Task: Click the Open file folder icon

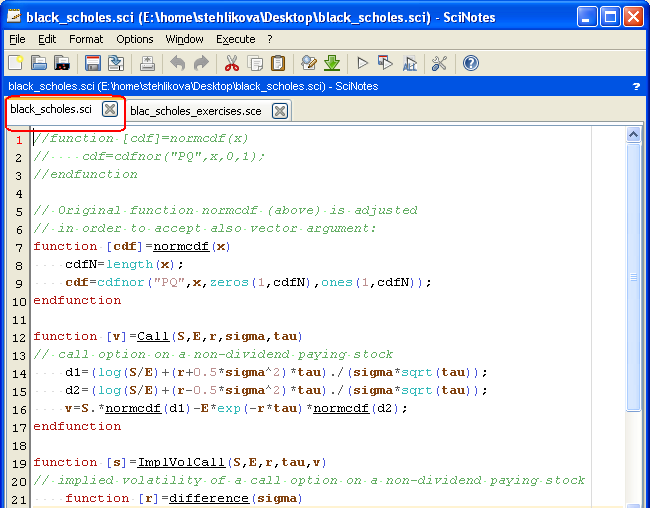Action: 39,63
